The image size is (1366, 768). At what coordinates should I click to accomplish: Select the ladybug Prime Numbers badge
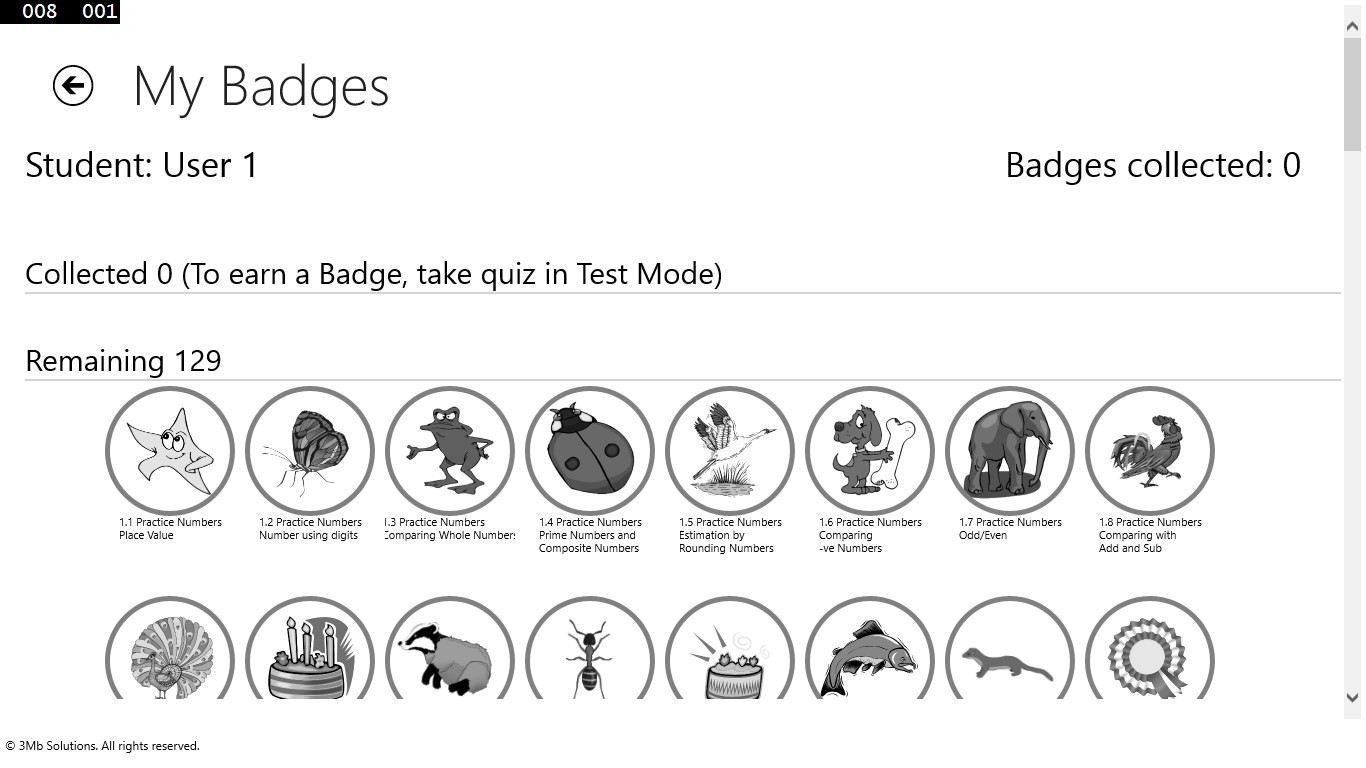tap(590, 451)
